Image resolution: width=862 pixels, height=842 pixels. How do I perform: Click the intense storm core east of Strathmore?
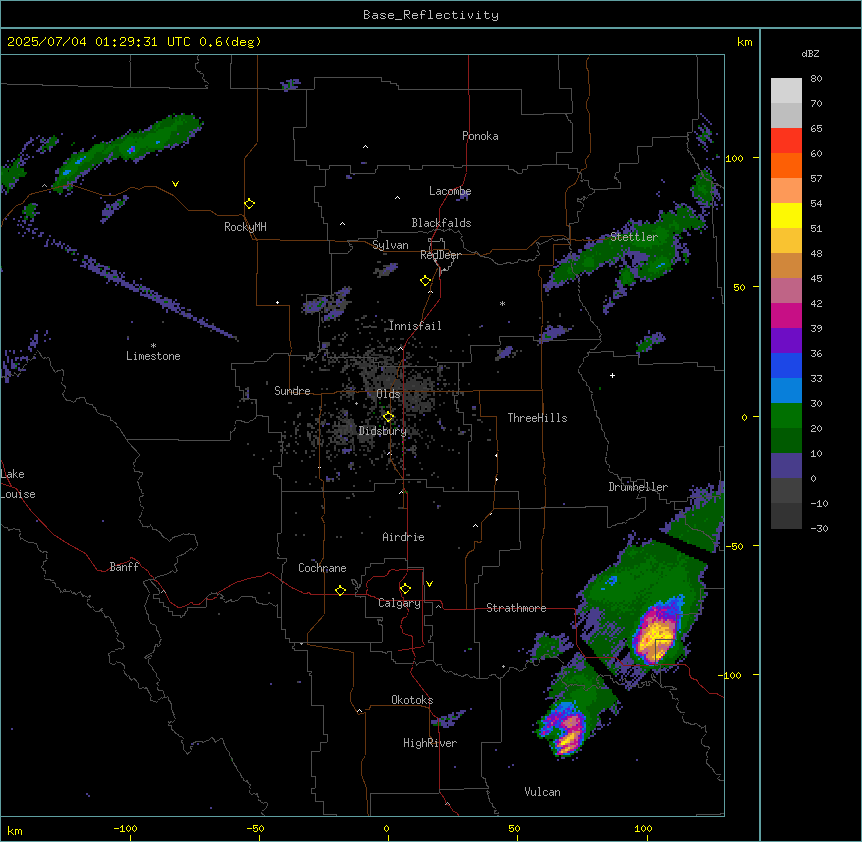pos(657,639)
